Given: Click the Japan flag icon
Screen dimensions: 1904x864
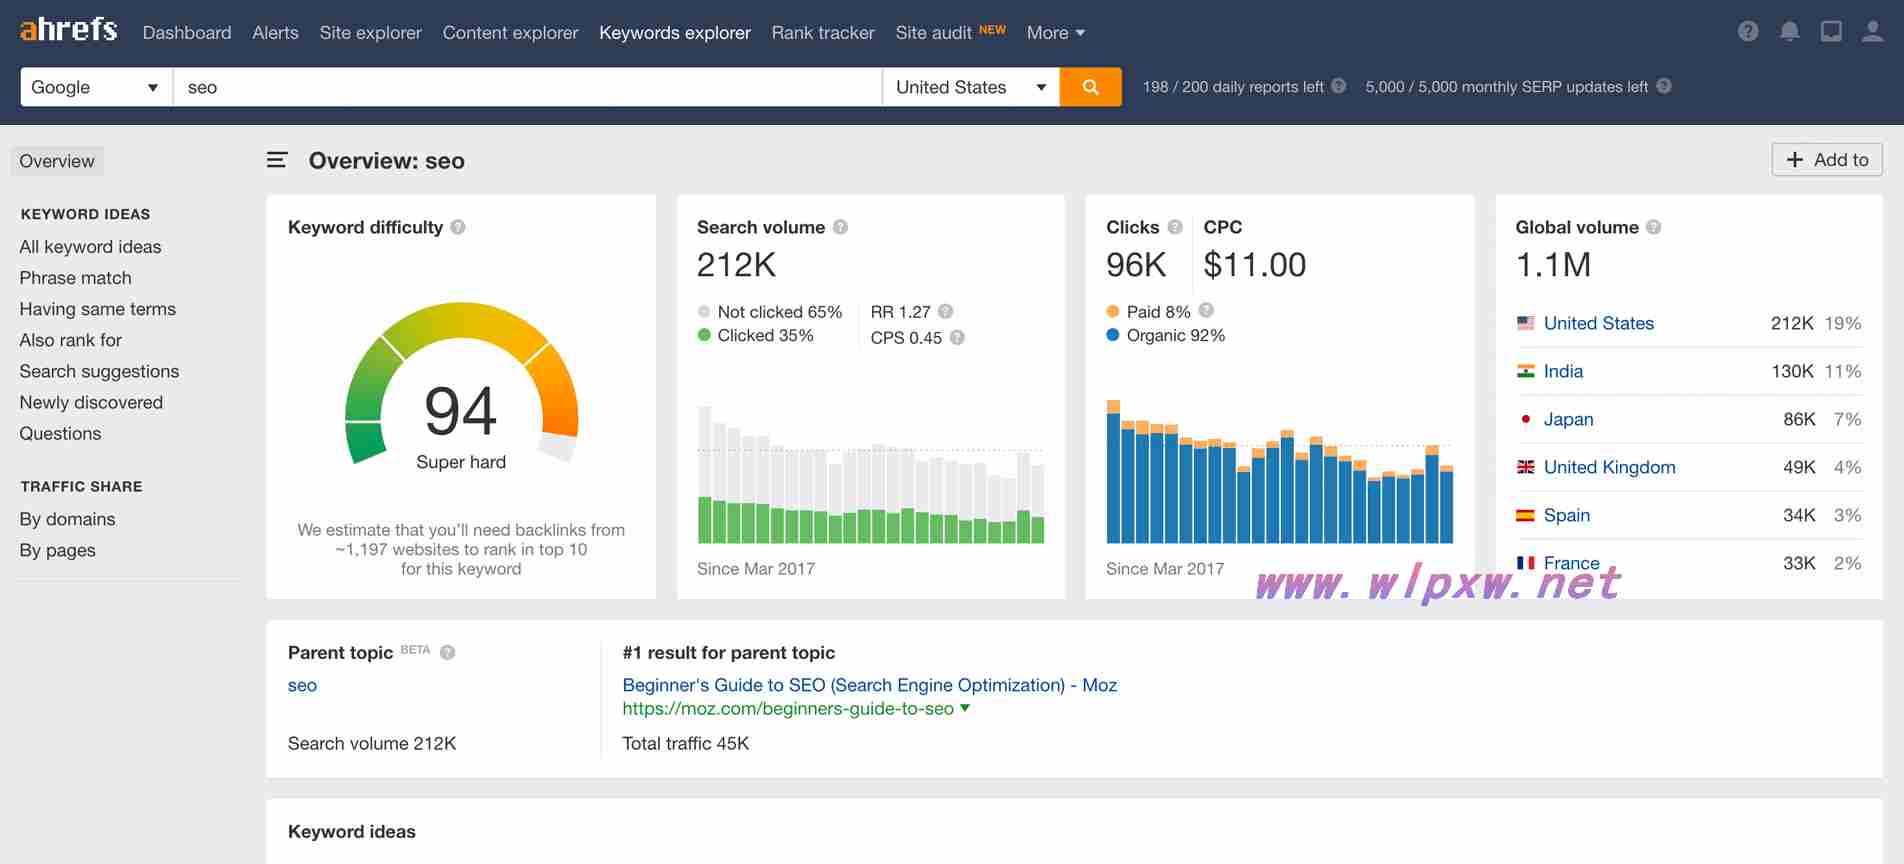Looking at the screenshot, I should (x=1525, y=419).
